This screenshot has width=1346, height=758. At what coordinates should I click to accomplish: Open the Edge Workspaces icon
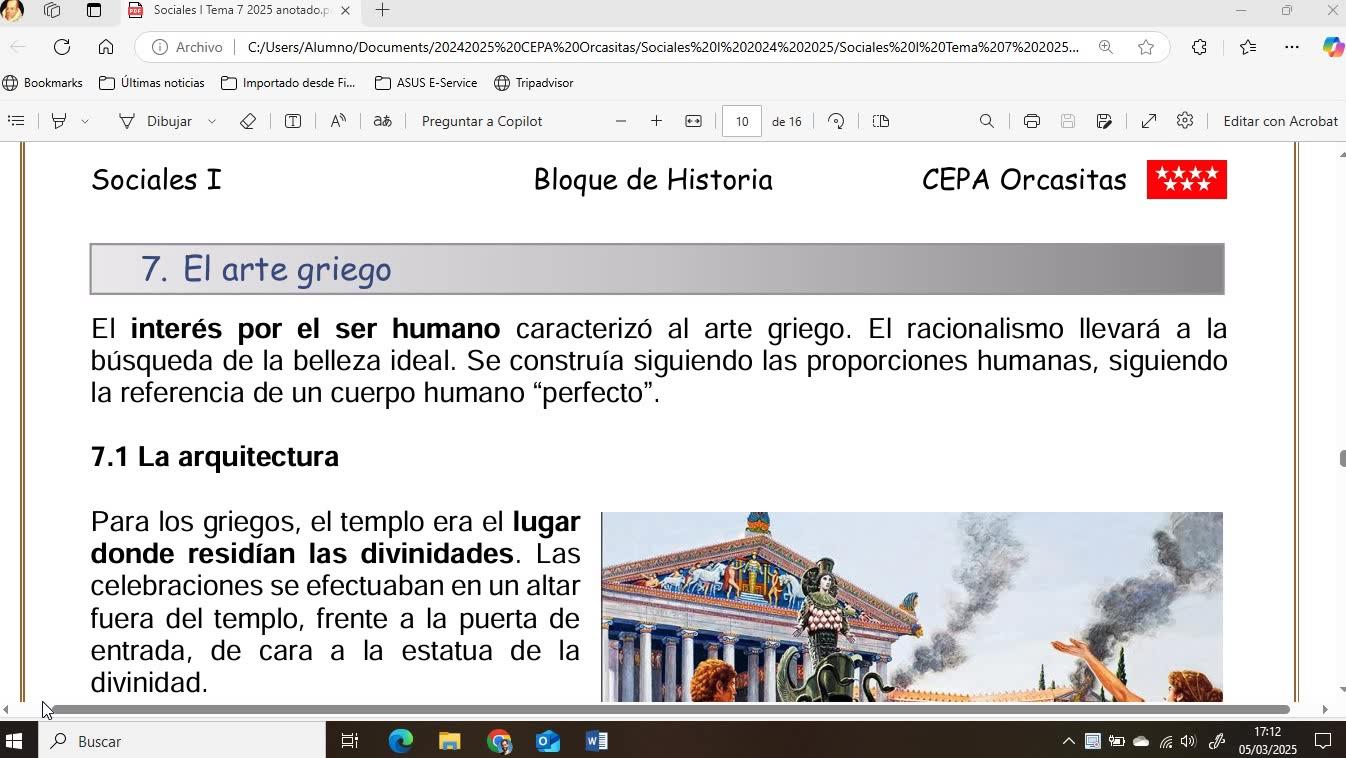(x=52, y=11)
